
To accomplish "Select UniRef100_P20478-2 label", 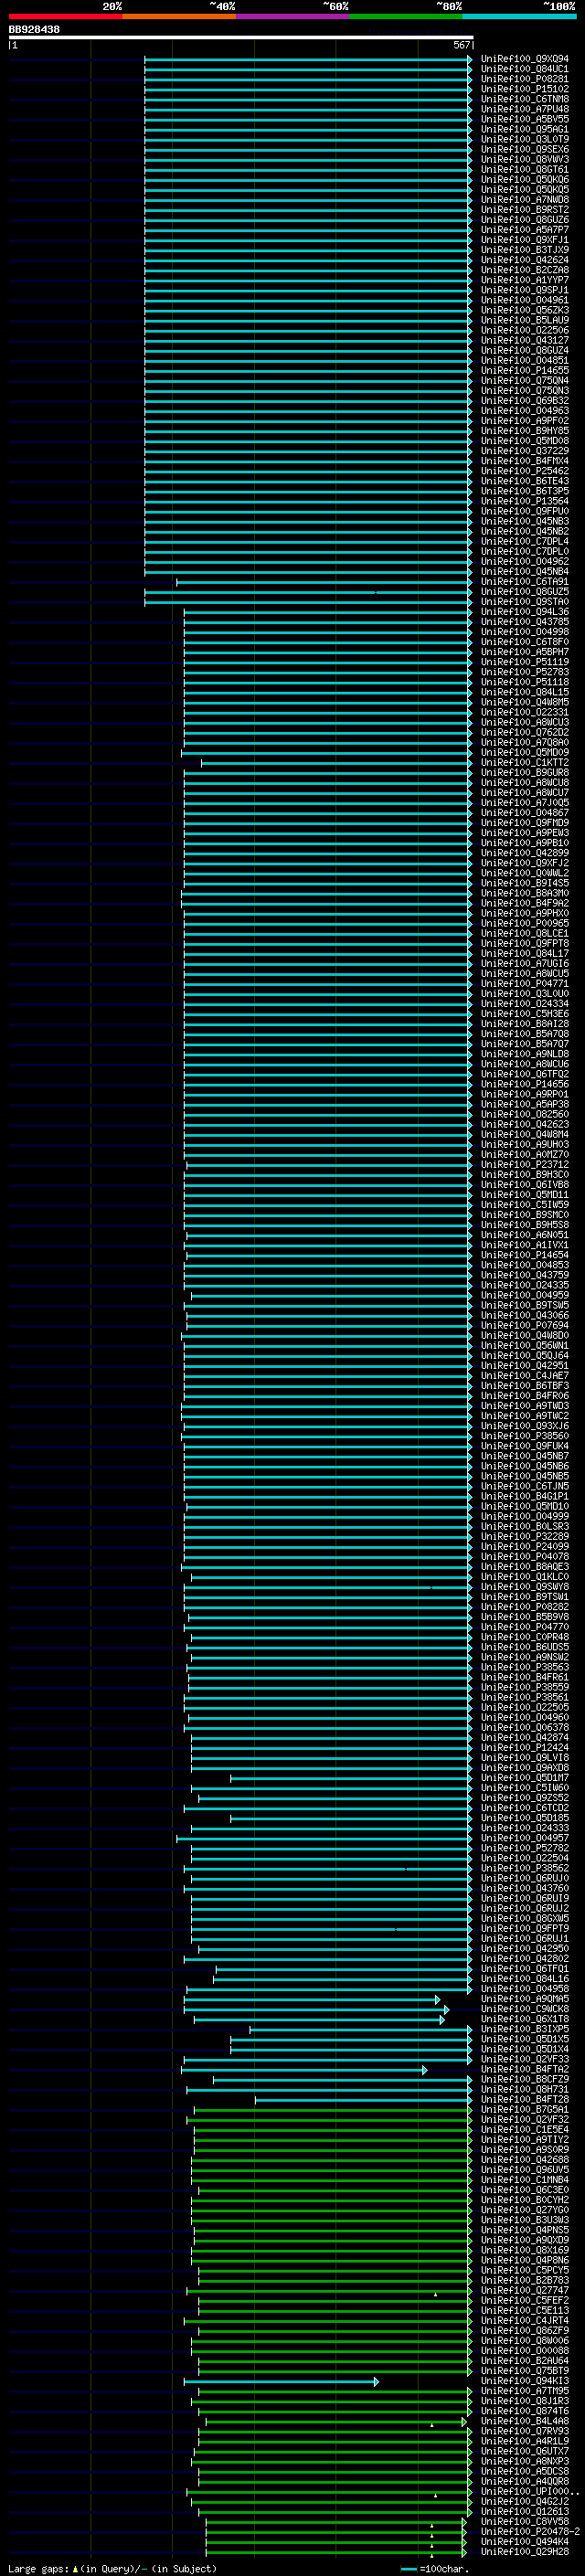I will 530,2531.
